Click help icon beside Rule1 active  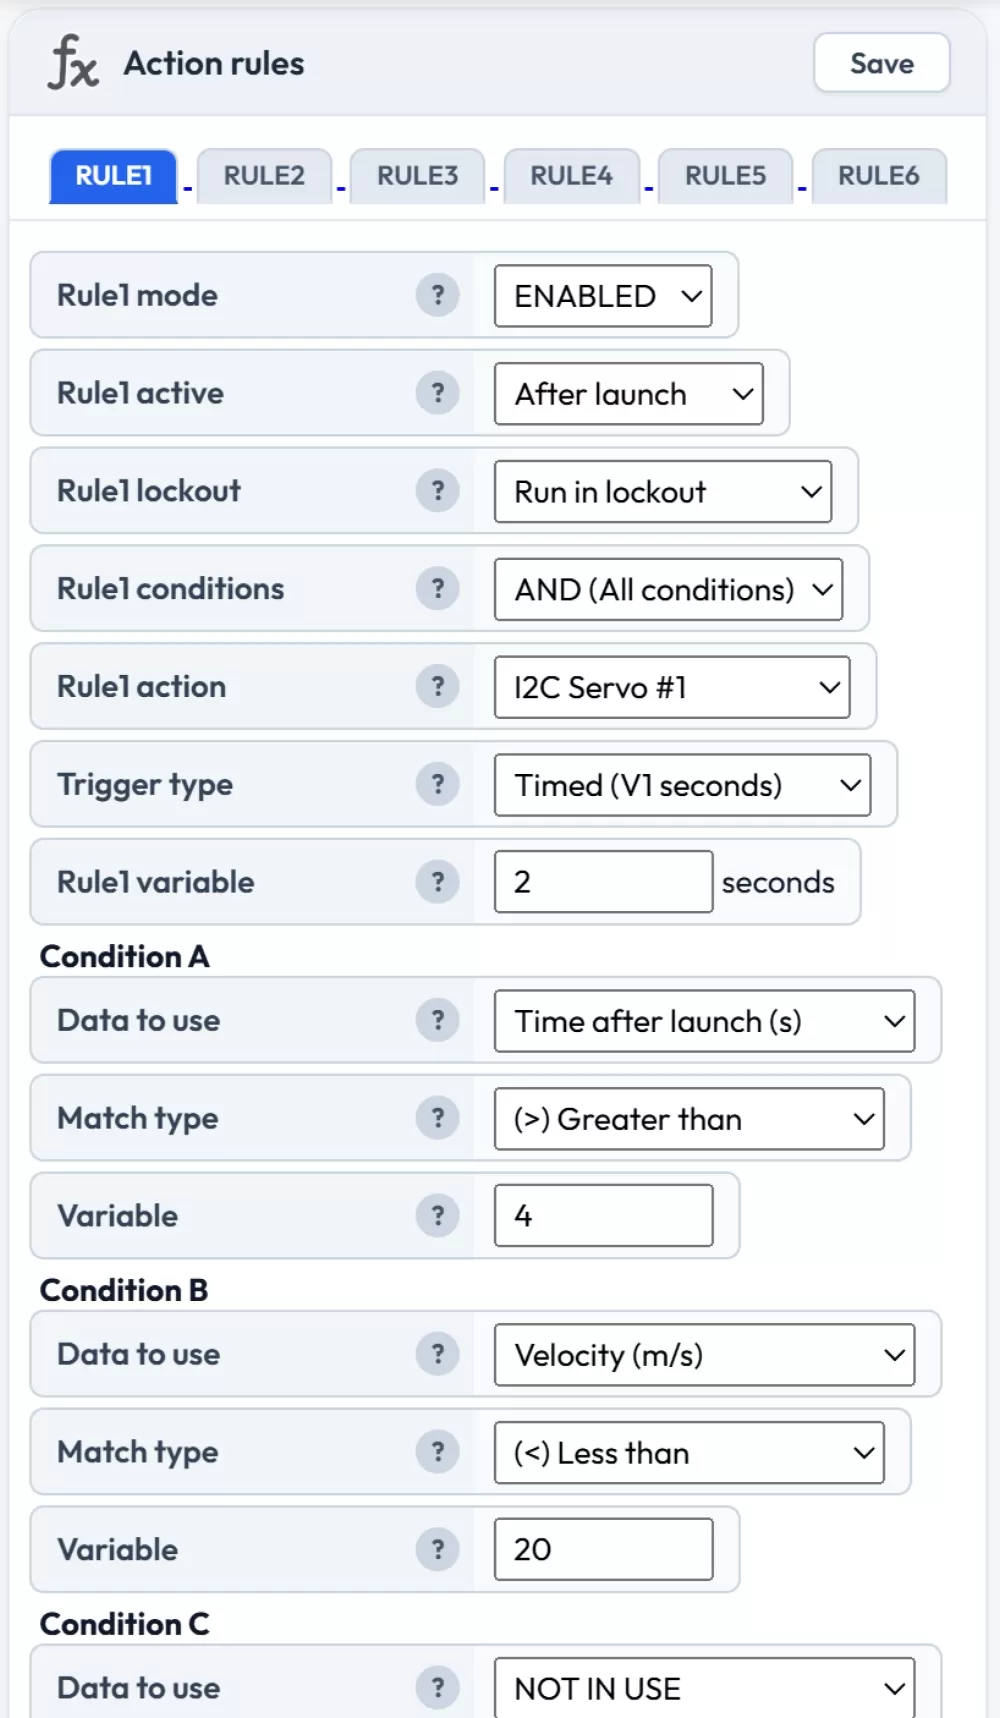(x=437, y=393)
